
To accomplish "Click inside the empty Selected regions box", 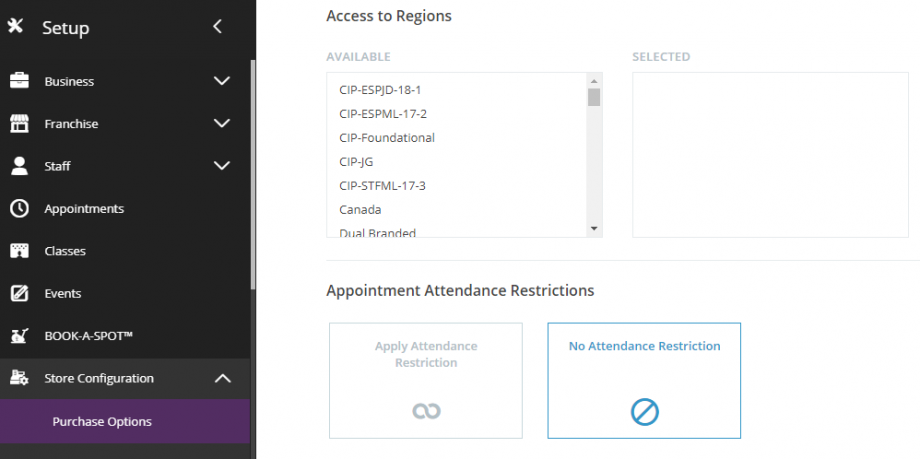I will pos(770,155).
